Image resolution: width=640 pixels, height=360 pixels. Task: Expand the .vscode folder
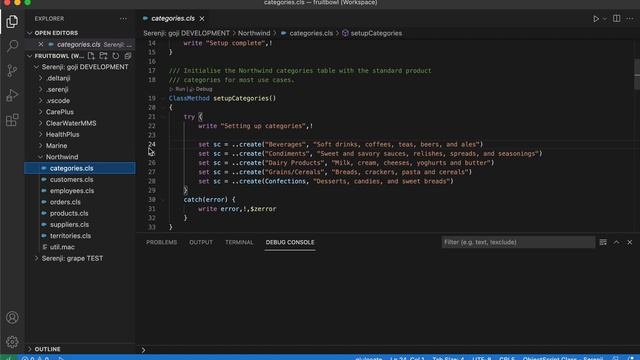pyautogui.click(x=40, y=100)
